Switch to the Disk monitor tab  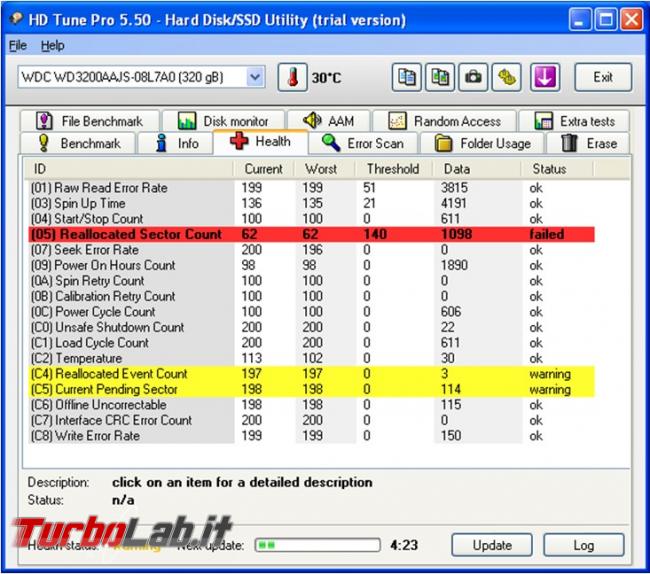pos(223,121)
